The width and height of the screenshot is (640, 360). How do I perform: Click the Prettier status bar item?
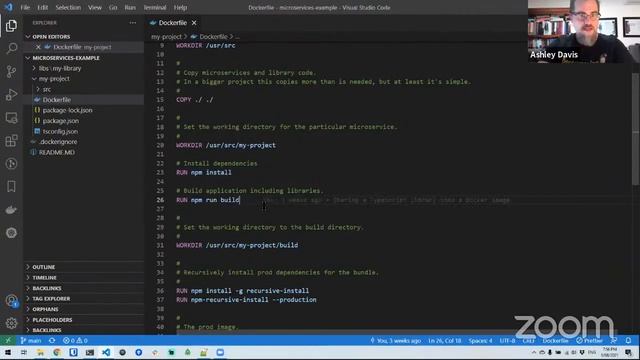(589, 340)
